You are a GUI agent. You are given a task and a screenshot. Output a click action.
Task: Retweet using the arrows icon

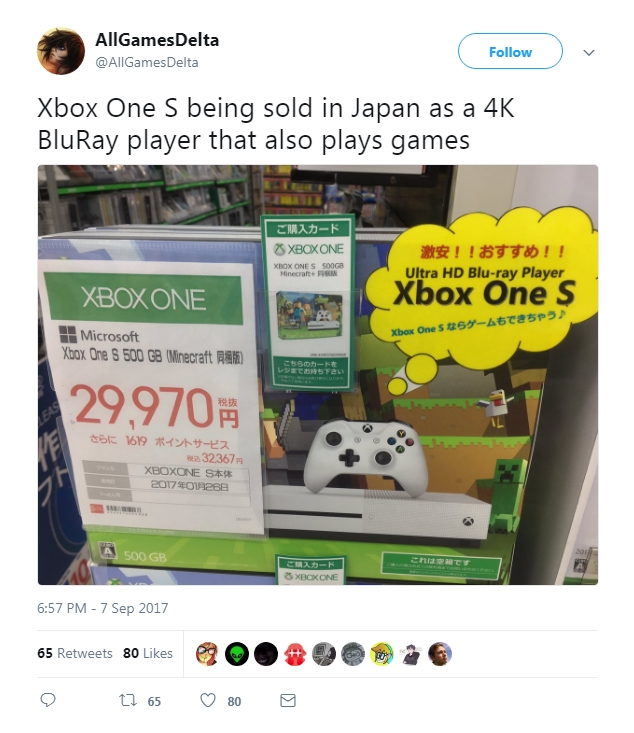click(128, 700)
